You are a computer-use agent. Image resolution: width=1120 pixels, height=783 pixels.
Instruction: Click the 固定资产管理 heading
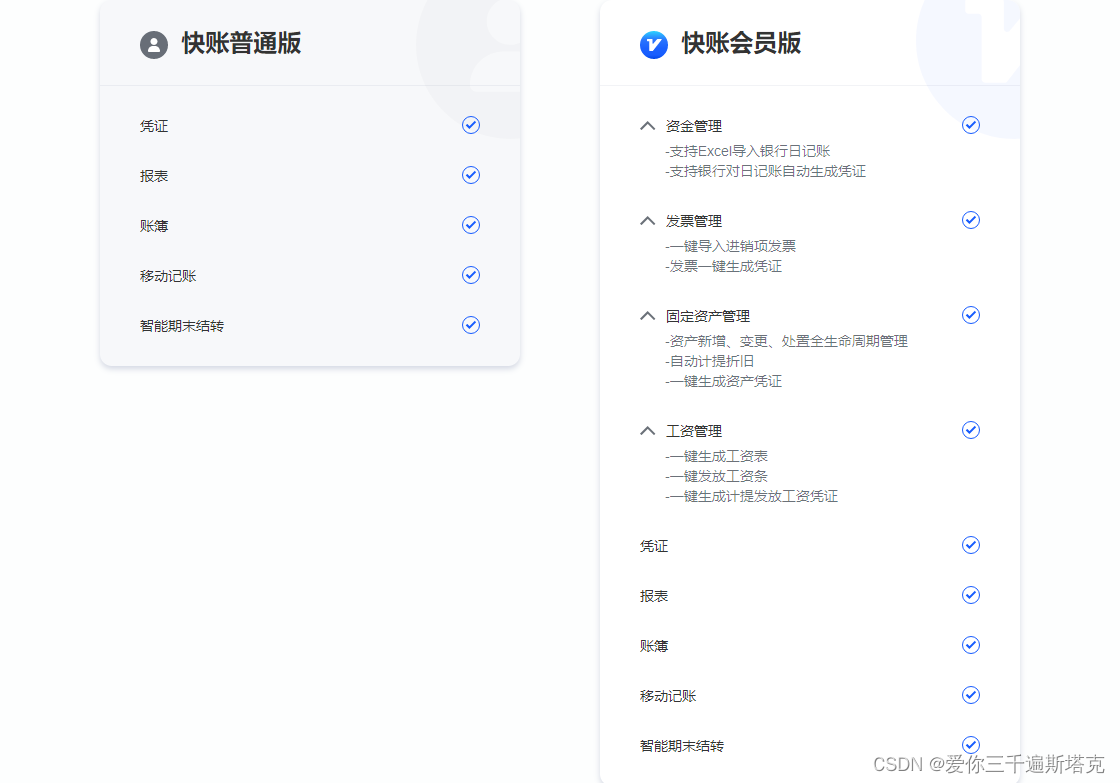(708, 316)
